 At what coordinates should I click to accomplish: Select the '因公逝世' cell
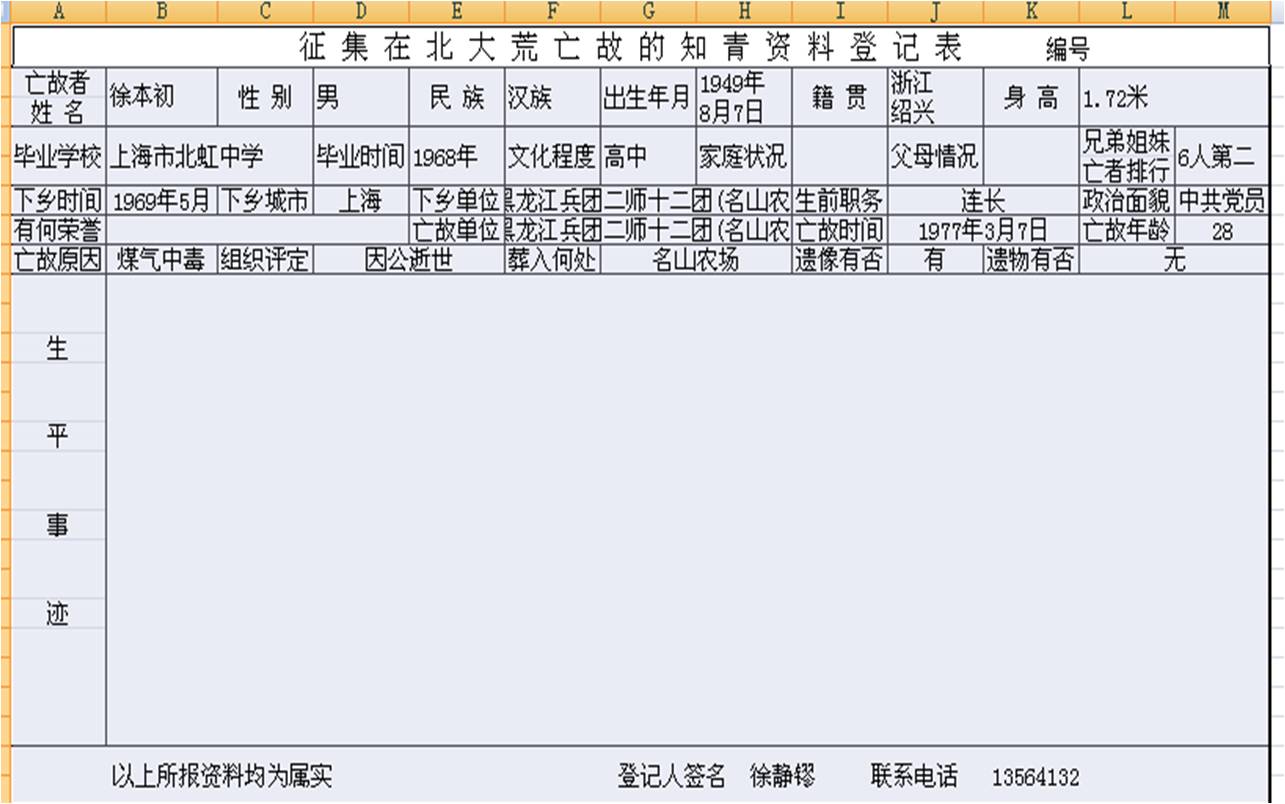408,260
